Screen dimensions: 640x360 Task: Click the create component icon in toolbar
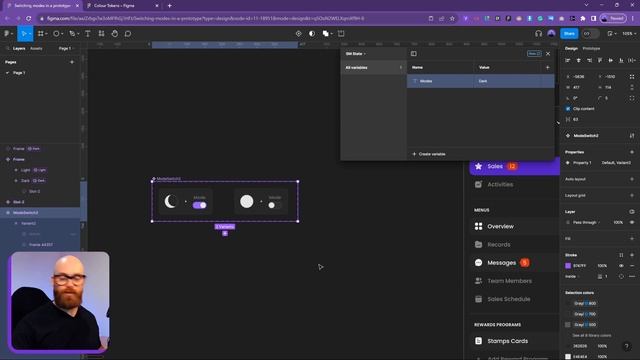(298, 33)
